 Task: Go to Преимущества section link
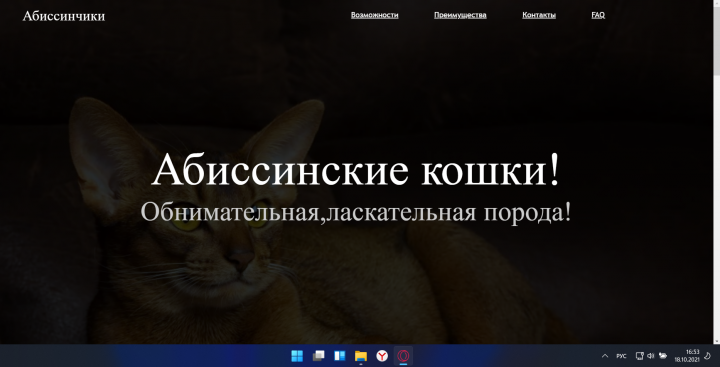pyautogui.click(x=460, y=15)
